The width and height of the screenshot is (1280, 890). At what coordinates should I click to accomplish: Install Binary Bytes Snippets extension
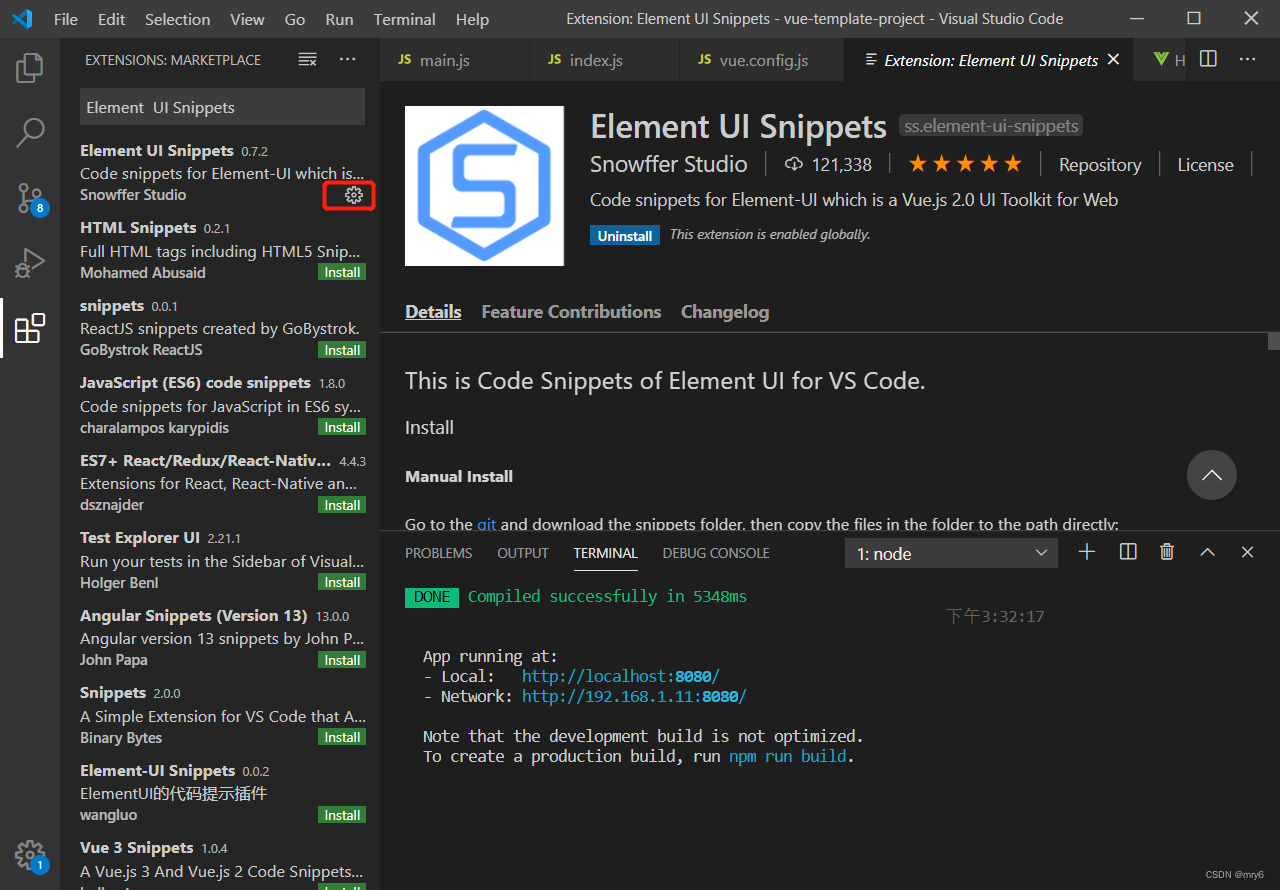click(342, 737)
